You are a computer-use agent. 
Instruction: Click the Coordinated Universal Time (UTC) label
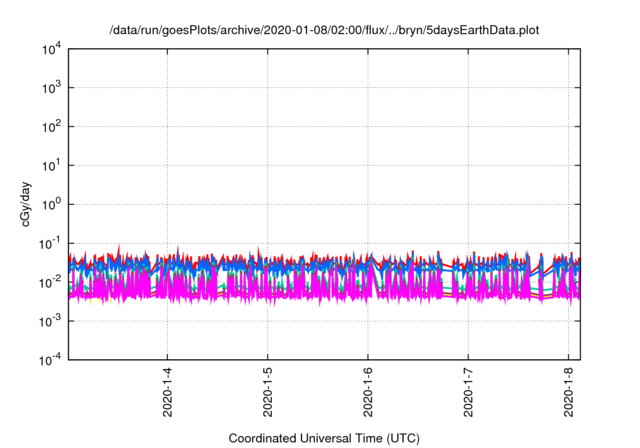point(324,438)
